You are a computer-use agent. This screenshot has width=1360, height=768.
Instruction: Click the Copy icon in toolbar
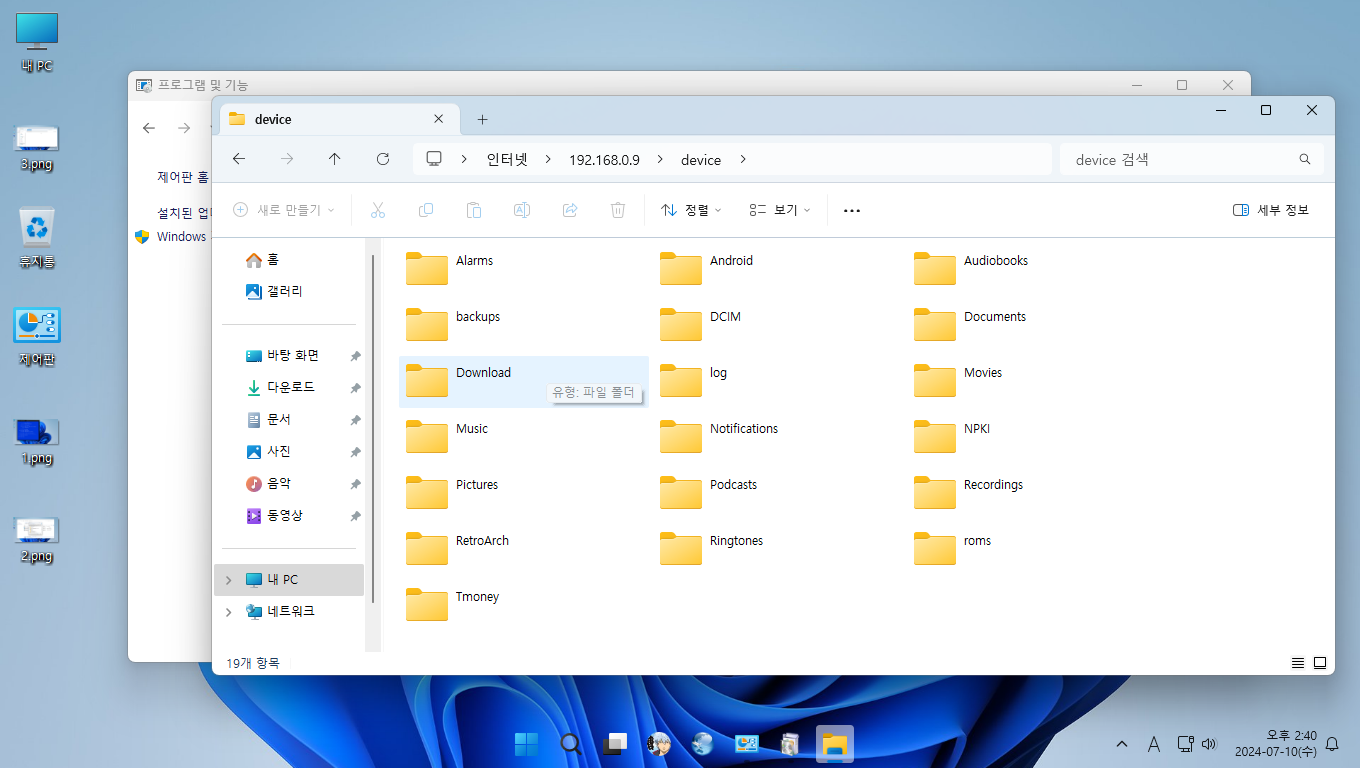[426, 210]
